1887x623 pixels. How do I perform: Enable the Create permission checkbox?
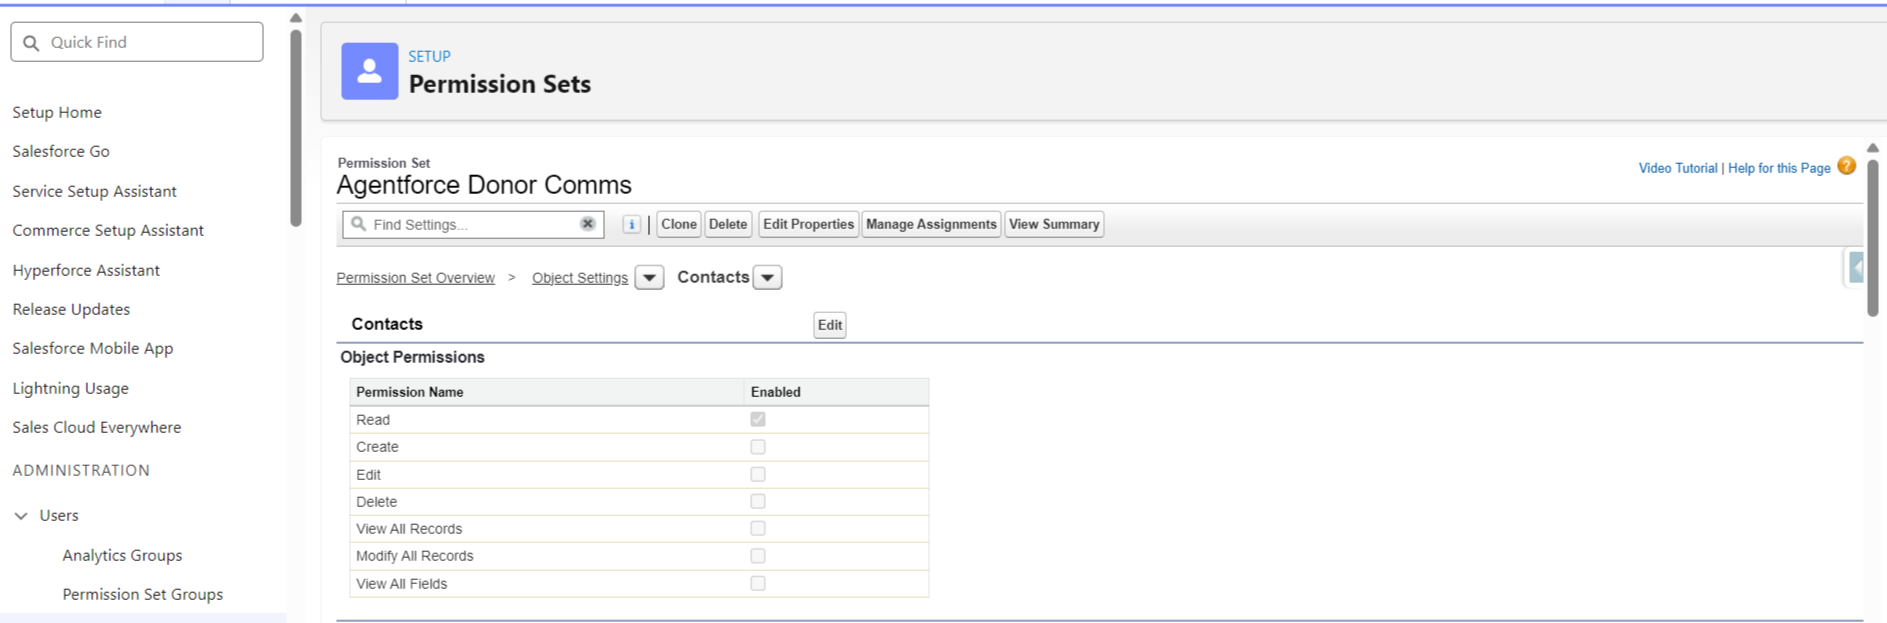[758, 447]
